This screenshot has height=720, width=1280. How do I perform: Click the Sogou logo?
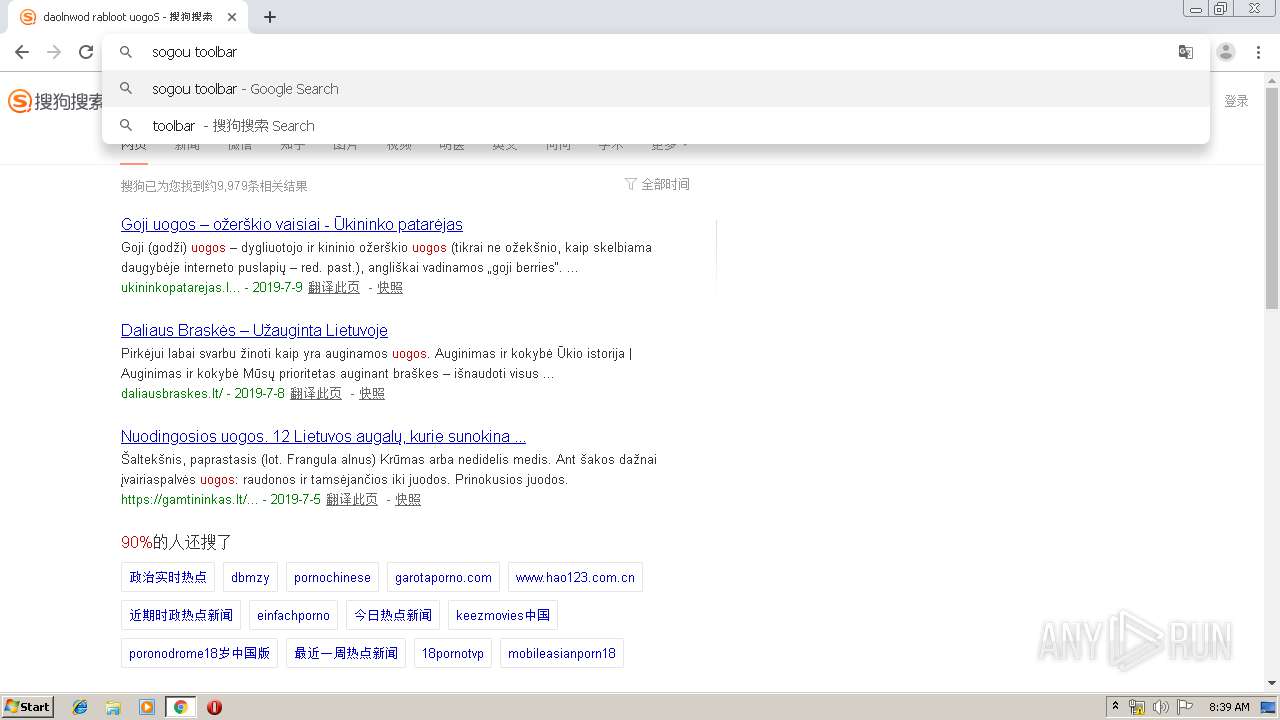click(x=56, y=101)
